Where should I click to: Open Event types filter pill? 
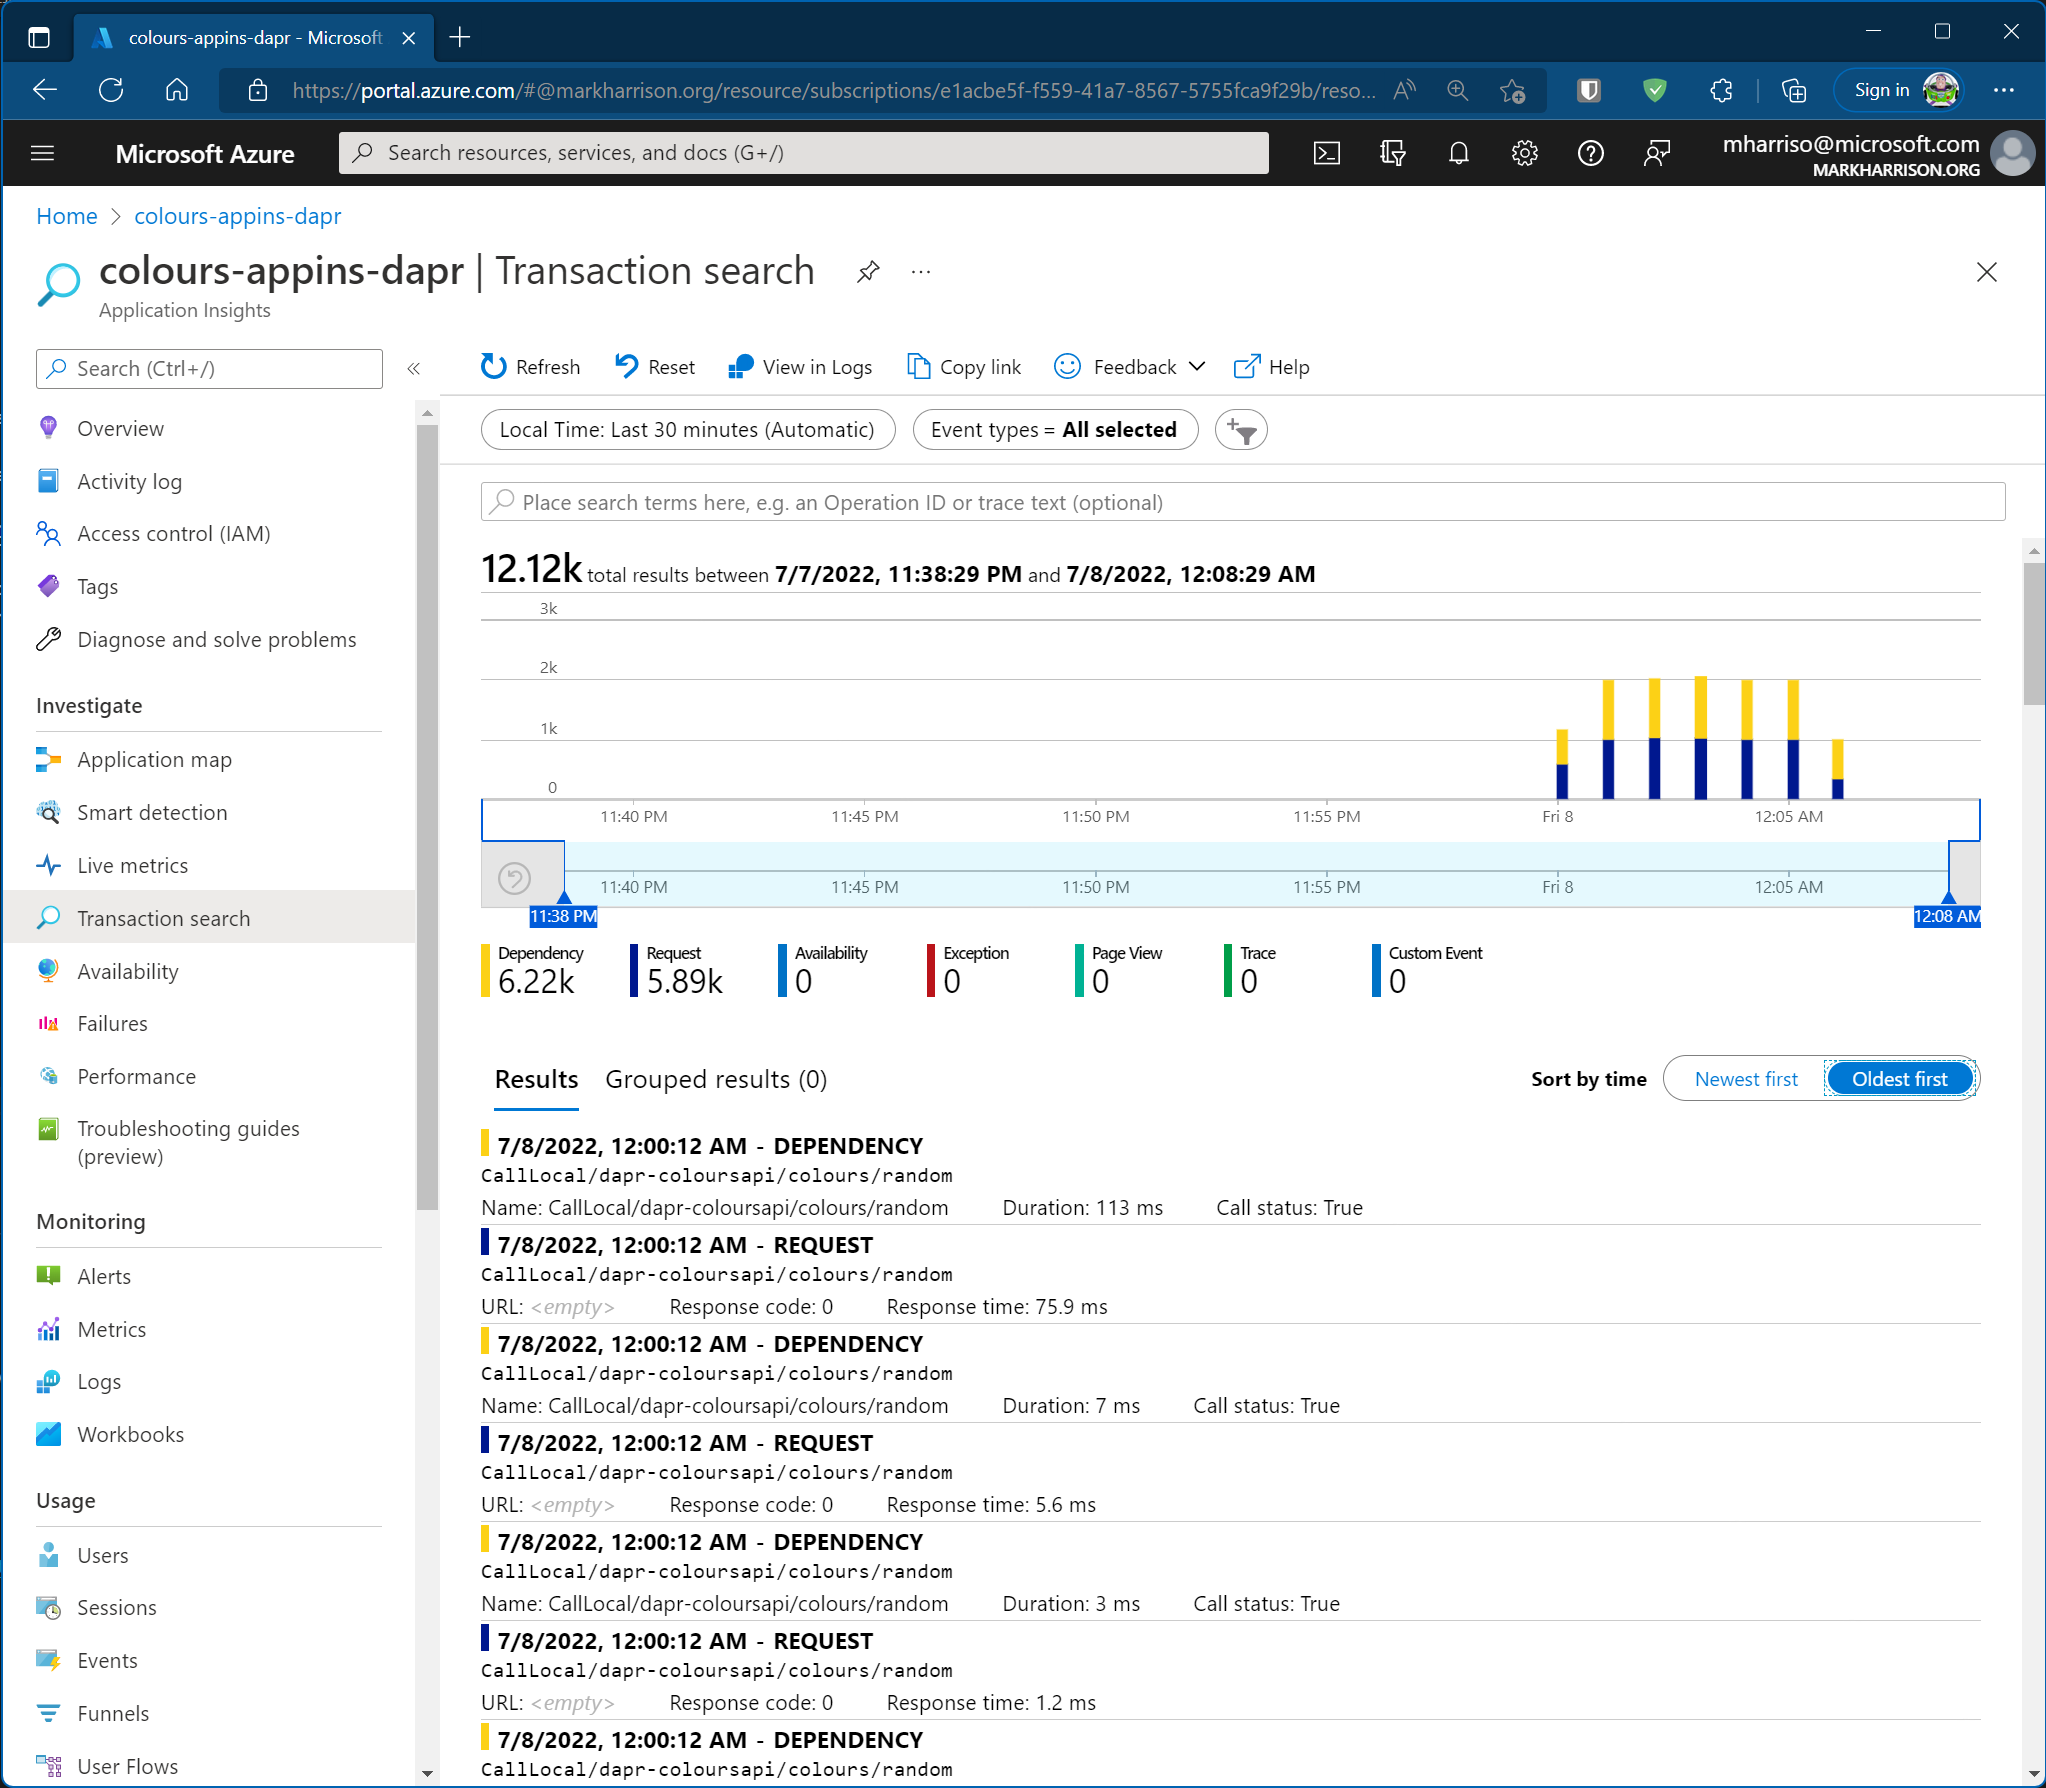[x=1054, y=430]
